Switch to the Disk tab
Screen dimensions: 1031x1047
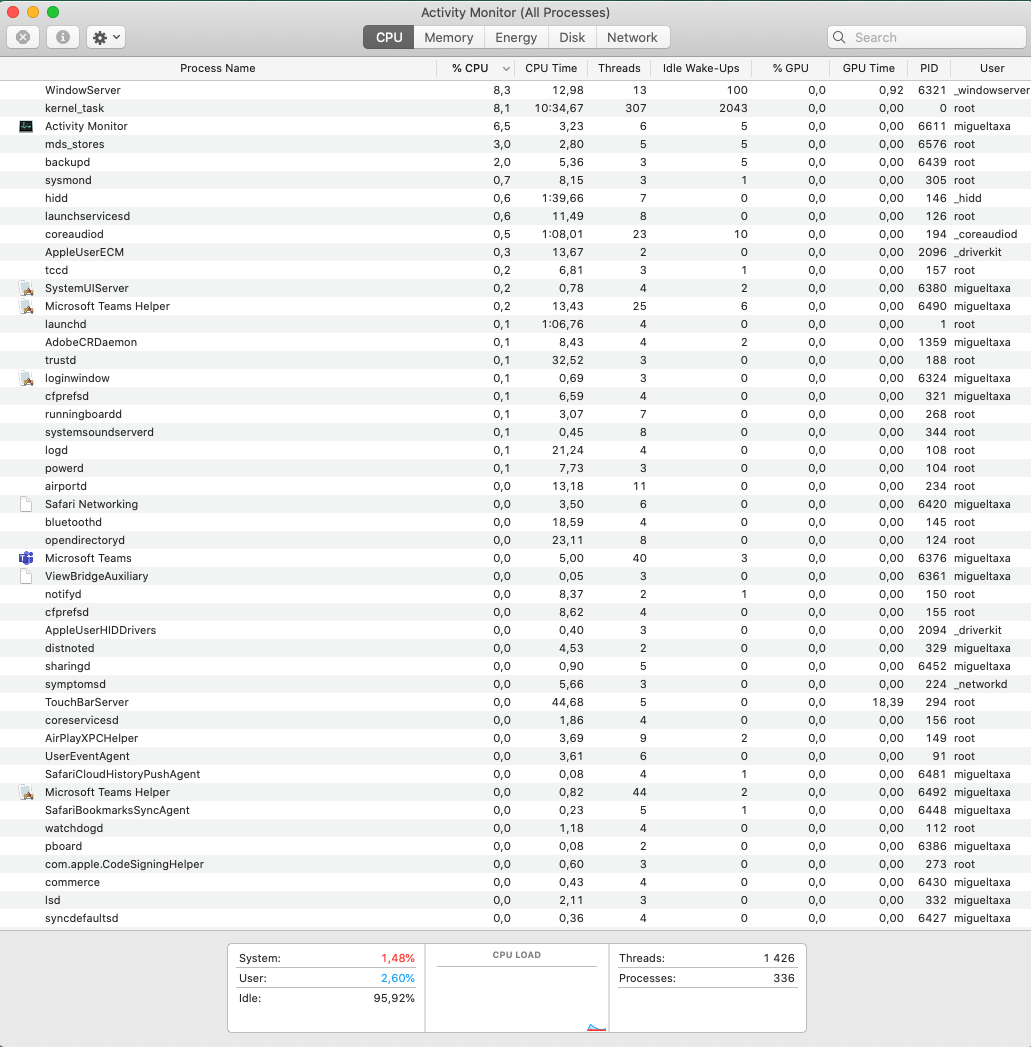pos(572,37)
